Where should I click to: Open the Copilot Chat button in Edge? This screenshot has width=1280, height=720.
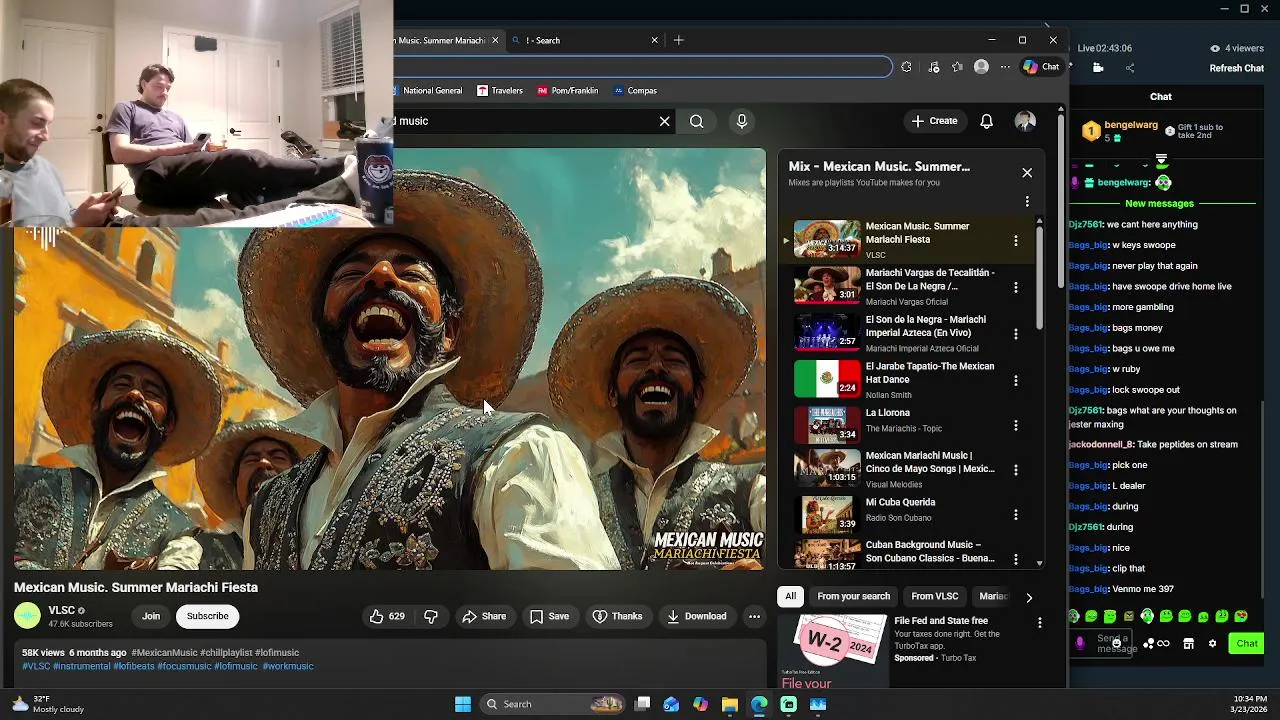coord(1041,67)
